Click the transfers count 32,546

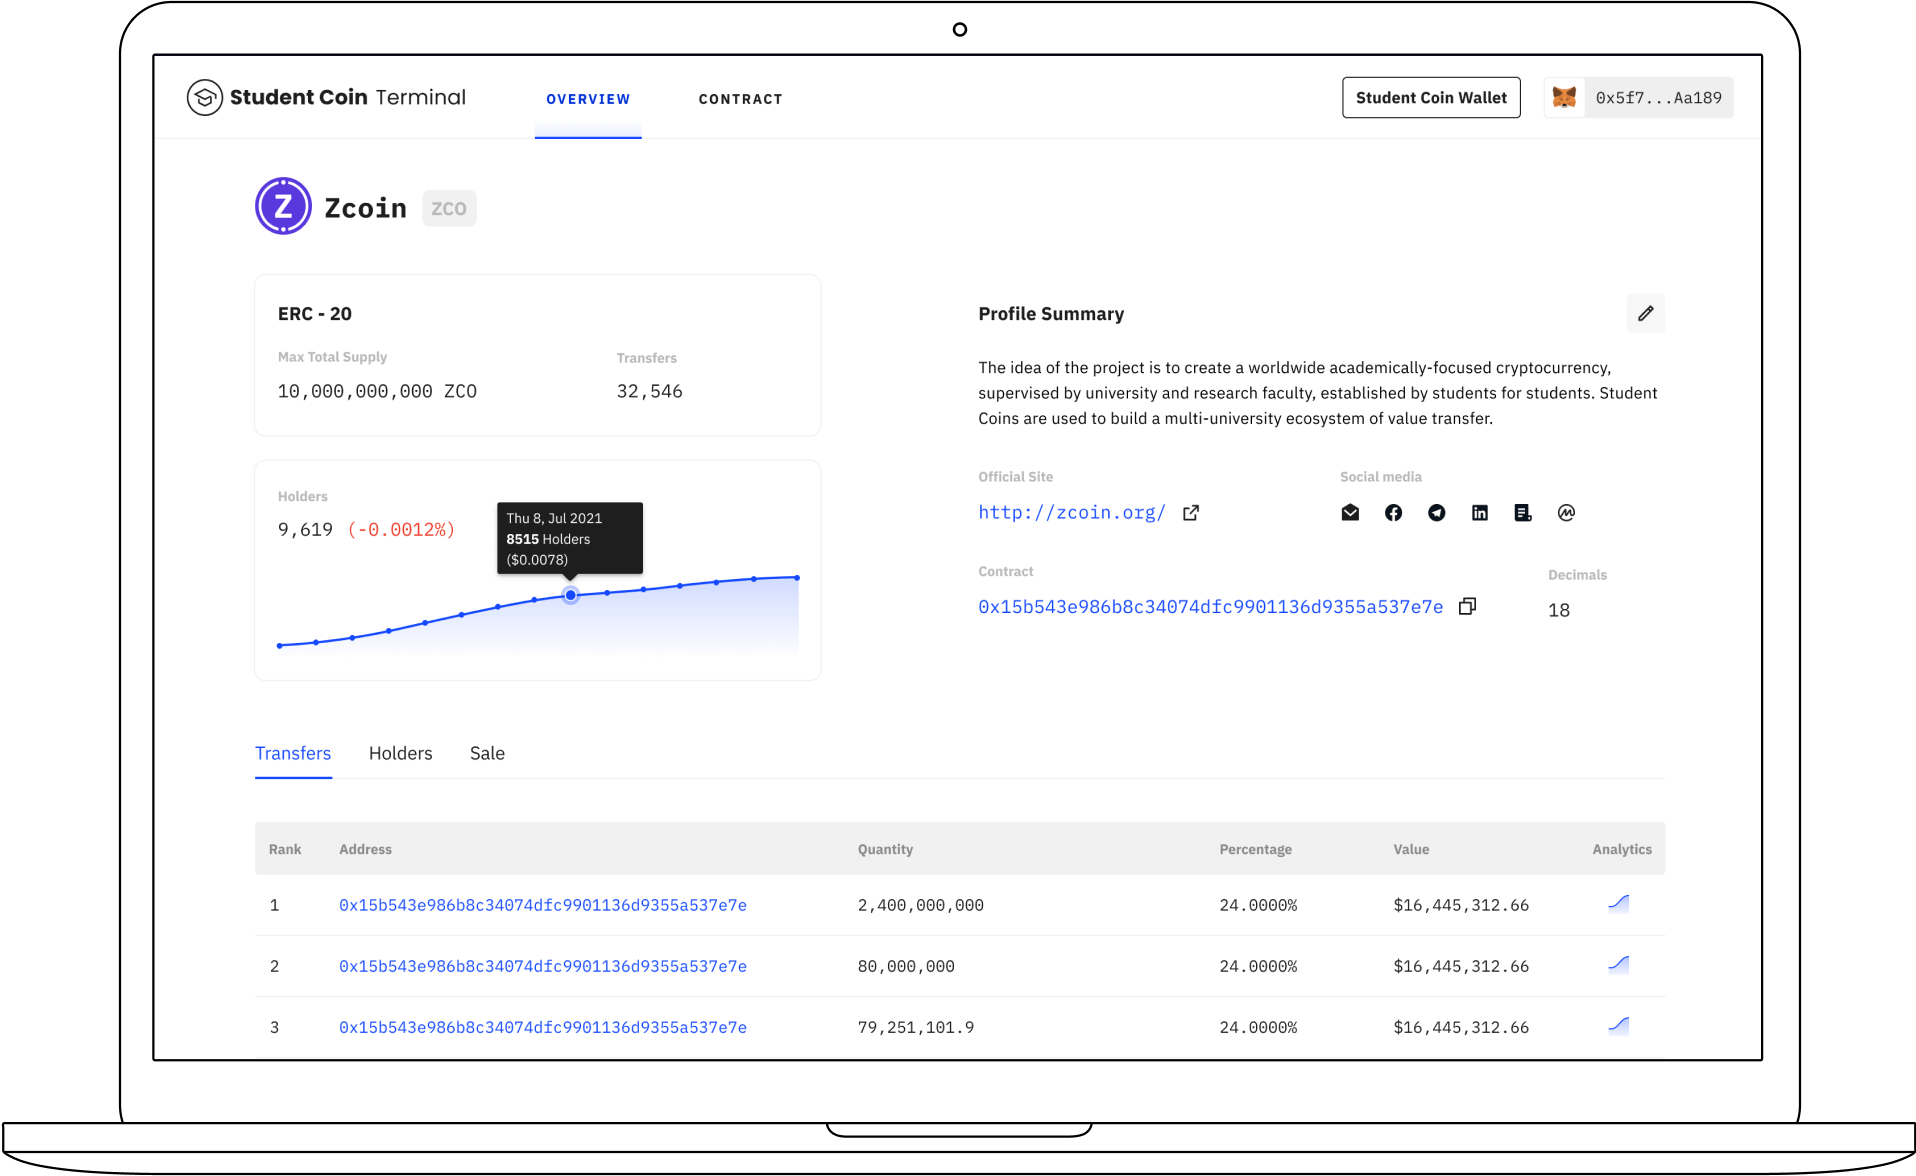click(649, 391)
